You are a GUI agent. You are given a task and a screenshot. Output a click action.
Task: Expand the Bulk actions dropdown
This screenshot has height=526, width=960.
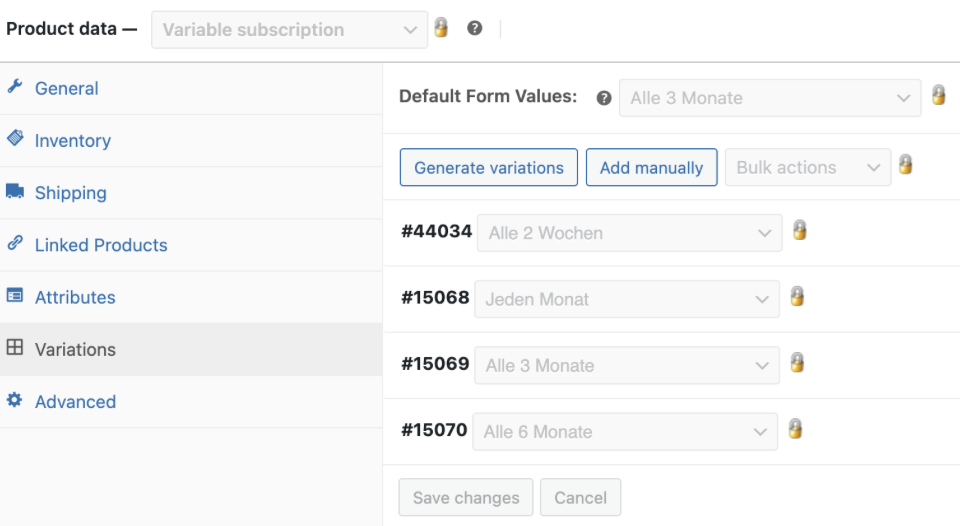click(808, 167)
